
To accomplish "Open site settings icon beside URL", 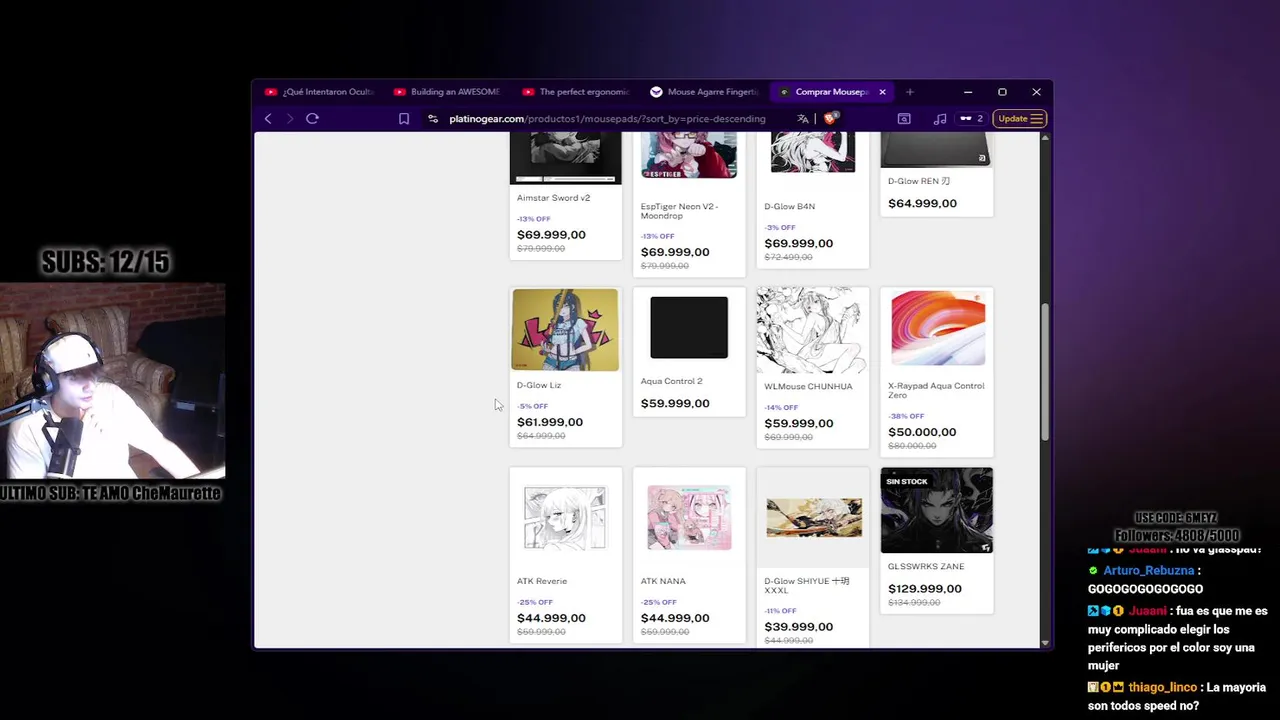I will pyautogui.click(x=432, y=119).
